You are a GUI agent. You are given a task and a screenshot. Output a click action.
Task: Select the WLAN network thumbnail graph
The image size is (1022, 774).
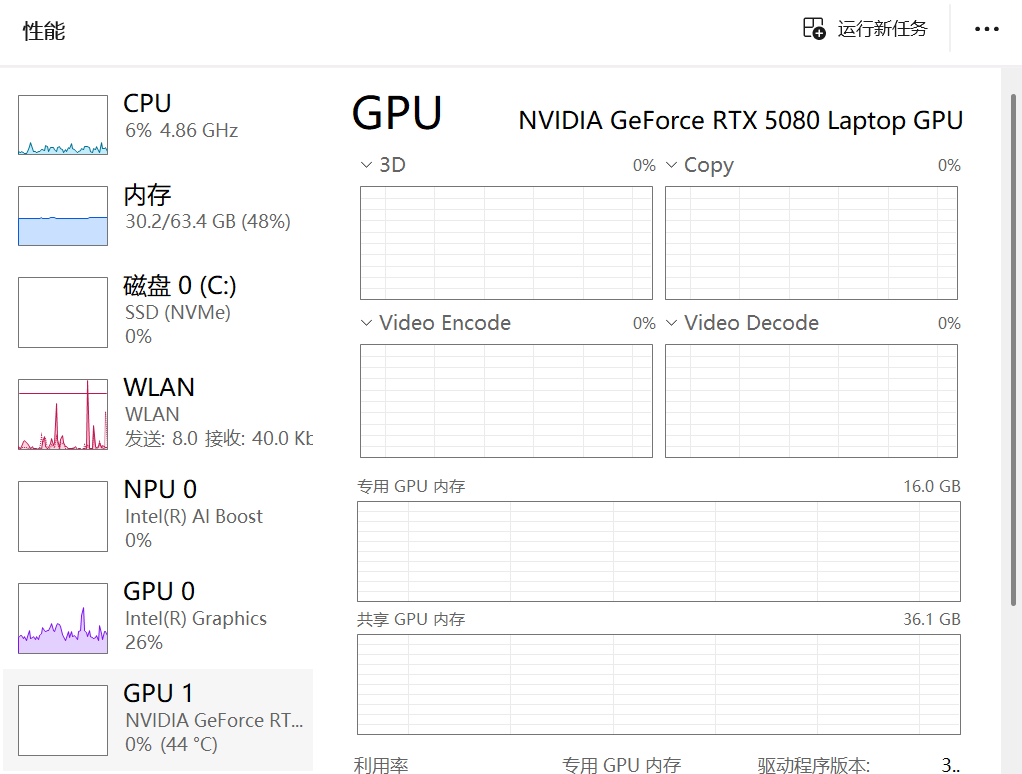[x=63, y=414]
